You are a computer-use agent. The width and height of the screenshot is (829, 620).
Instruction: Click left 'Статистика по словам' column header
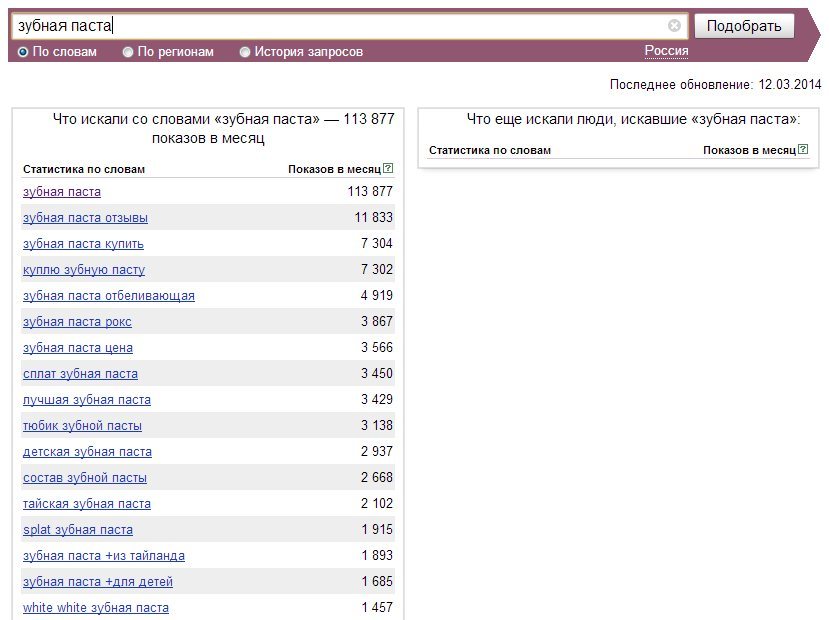(x=84, y=169)
